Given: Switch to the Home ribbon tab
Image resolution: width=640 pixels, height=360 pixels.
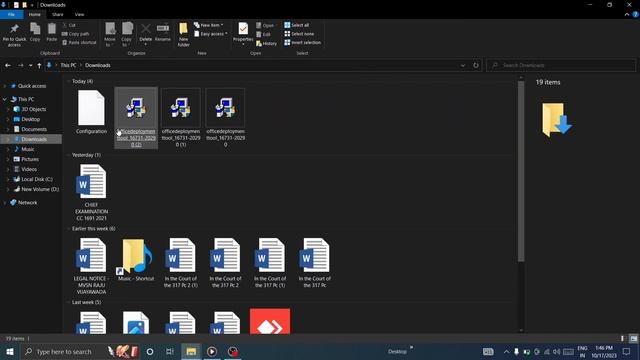Looking at the screenshot, I should pyautogui.click(x=35, y=14).
